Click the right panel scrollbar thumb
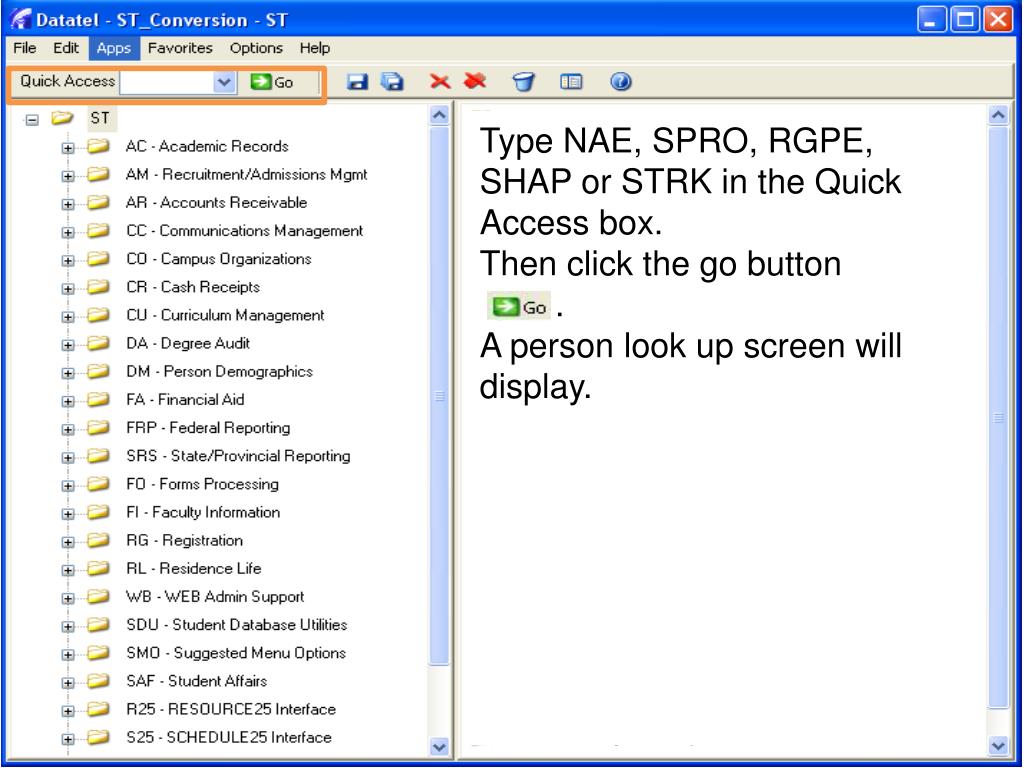1024x768 pixels. pyautogui.click(x=999, y=418)
